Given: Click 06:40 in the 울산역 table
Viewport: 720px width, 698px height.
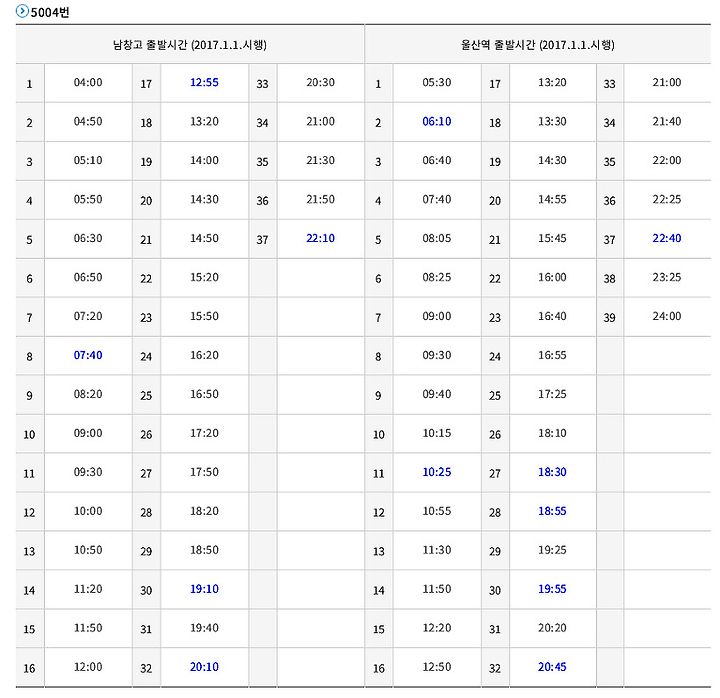Looking at the screenshot, I should click(x=437, y=161).
